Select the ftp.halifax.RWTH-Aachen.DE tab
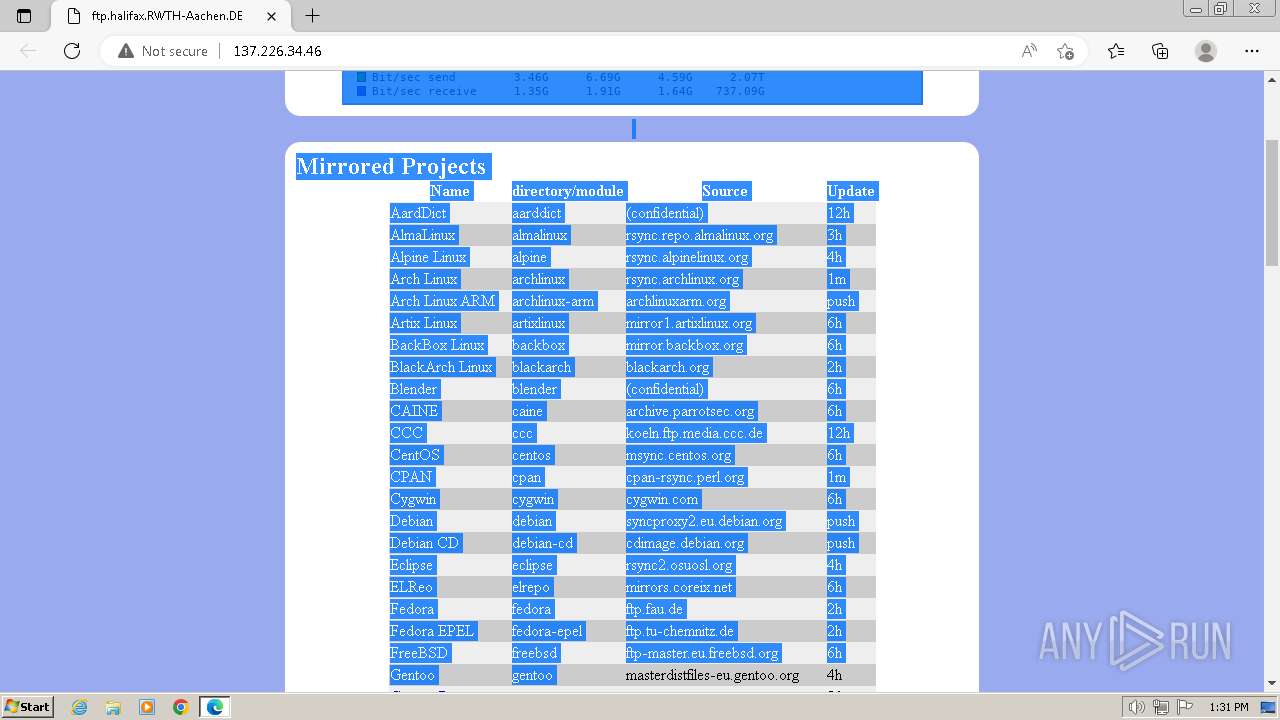This screenshot has width=1280, height=720. [x=170, y=16]
